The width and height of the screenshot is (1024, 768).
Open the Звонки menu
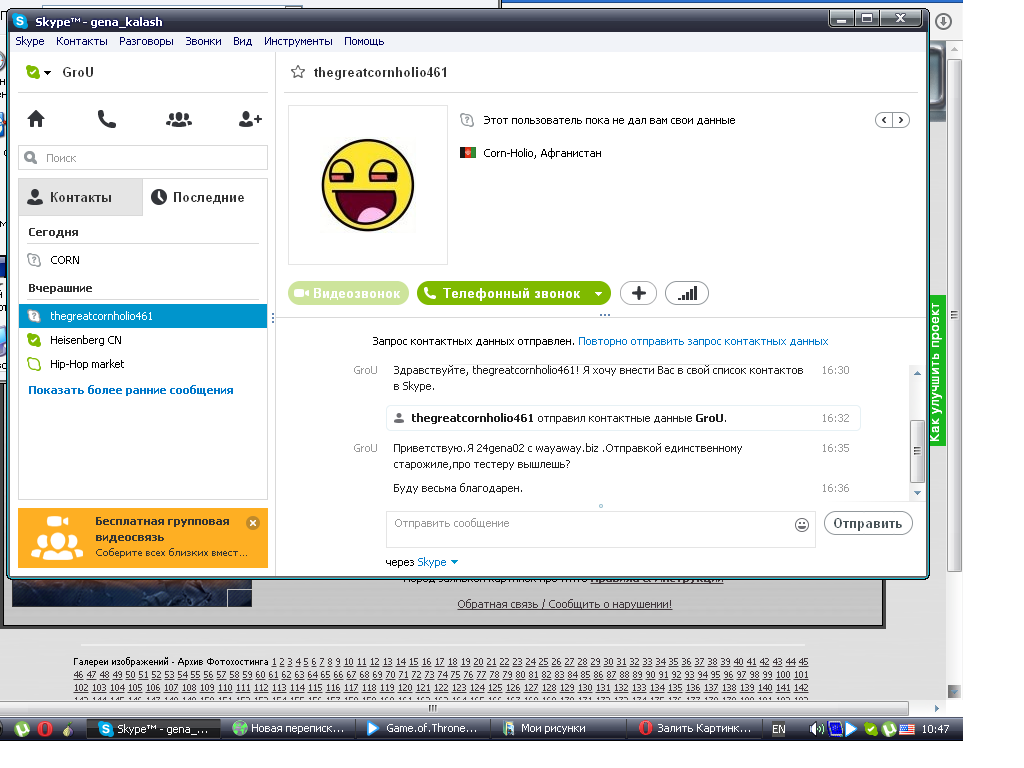(203, 41)
